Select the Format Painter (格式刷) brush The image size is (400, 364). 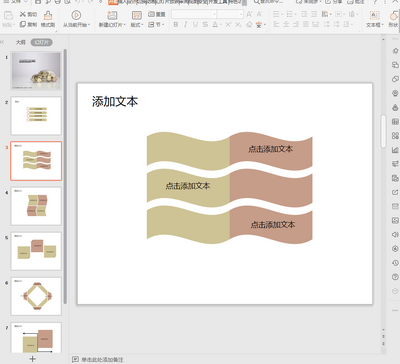coord(48,15)
